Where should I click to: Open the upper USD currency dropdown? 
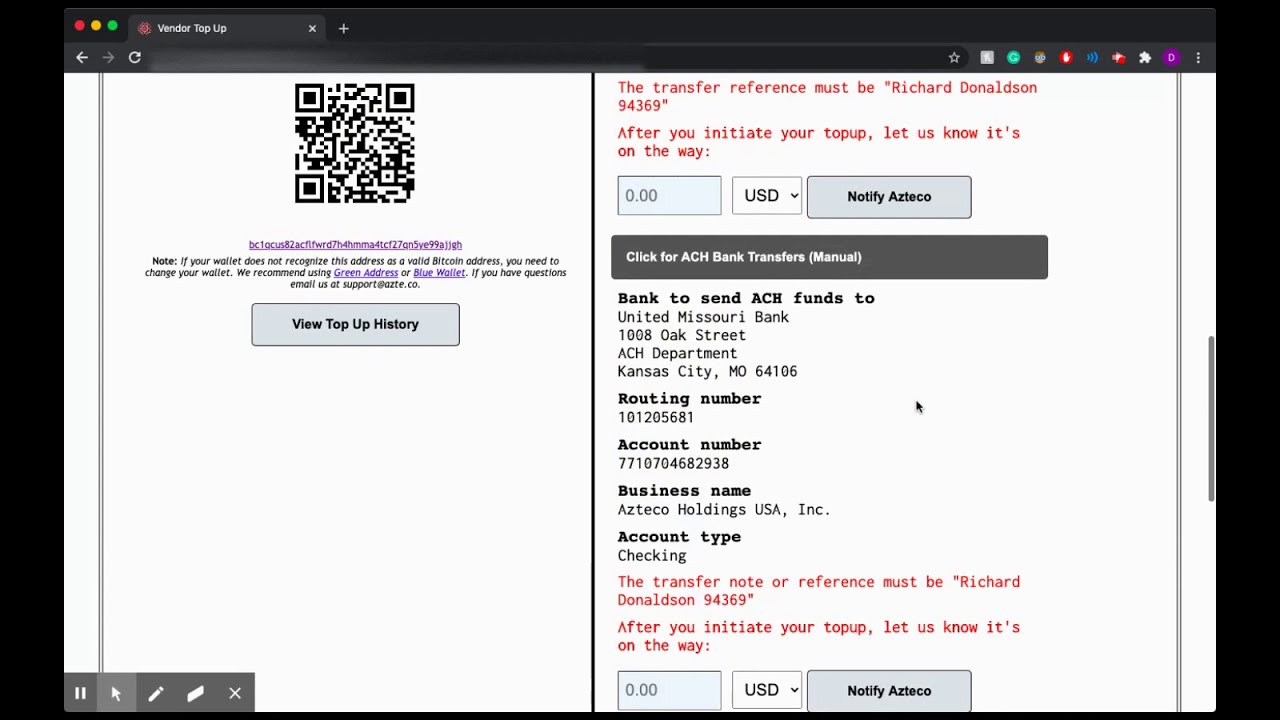pos(767,196)
